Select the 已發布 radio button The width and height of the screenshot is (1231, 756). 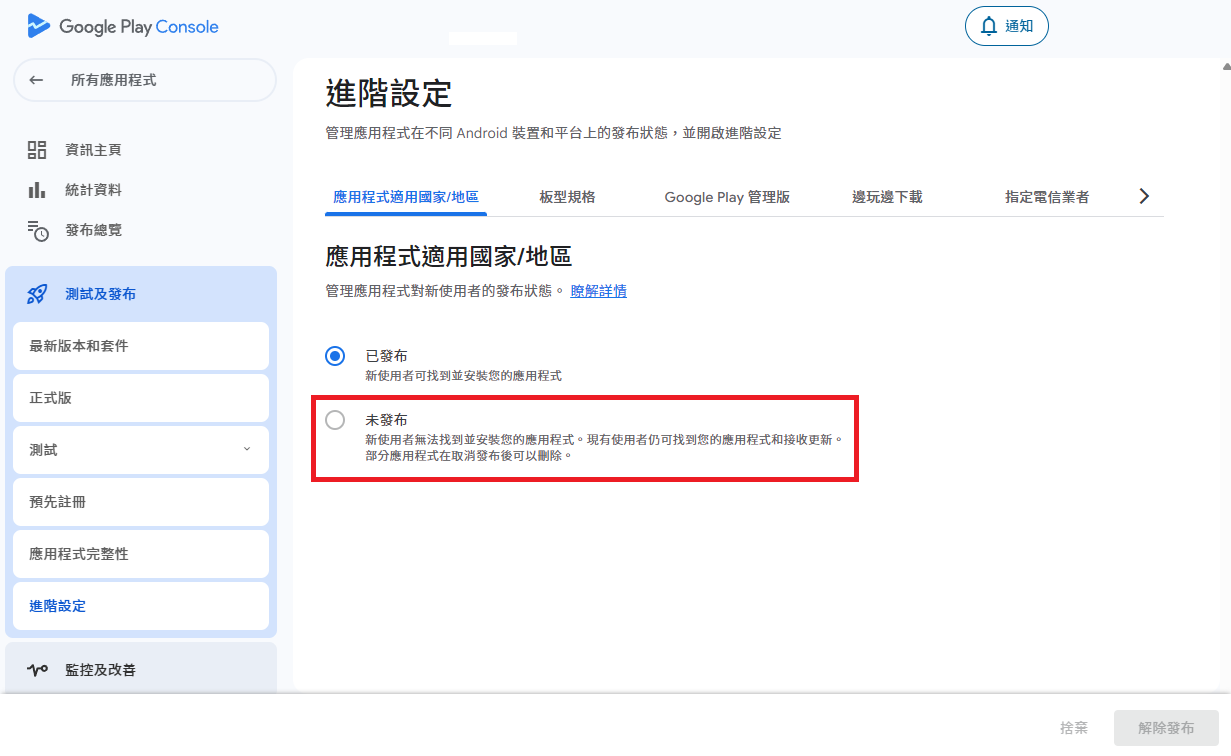pyautogui.click(x=334, y=355)
